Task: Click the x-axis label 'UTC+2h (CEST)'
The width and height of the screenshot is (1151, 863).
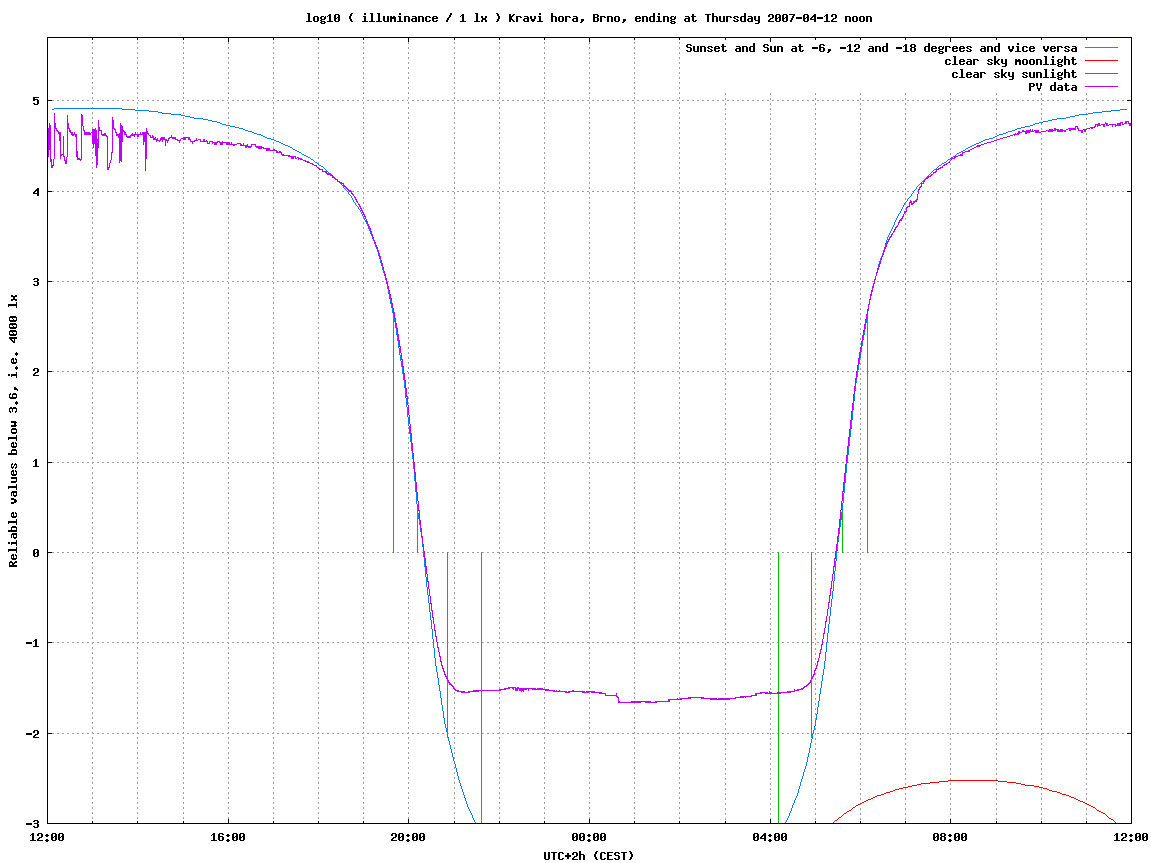Action: click(588, 856)
